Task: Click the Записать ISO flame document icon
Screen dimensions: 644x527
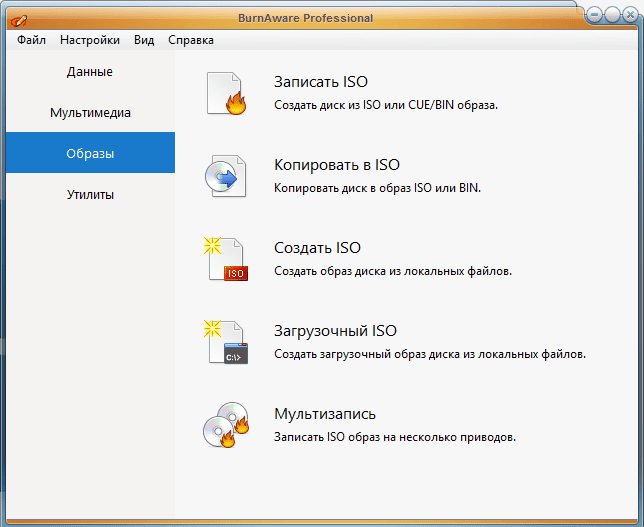Action: (226, 93)
